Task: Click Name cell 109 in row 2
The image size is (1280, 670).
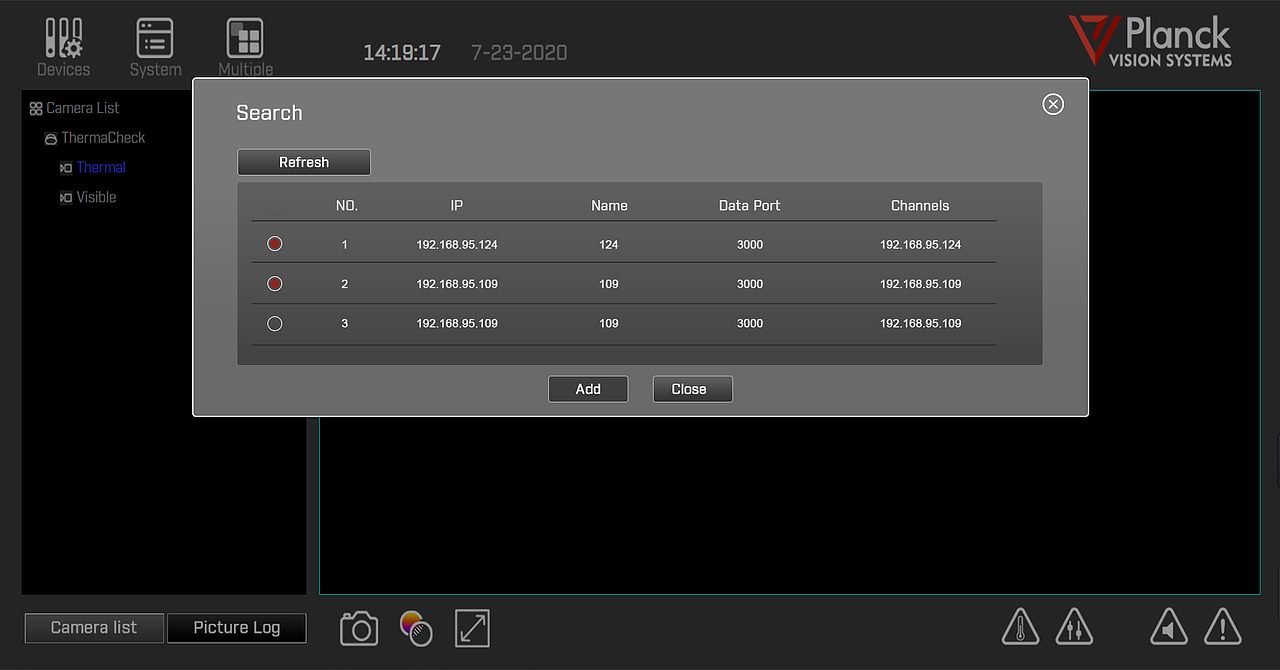Action: 609,285
